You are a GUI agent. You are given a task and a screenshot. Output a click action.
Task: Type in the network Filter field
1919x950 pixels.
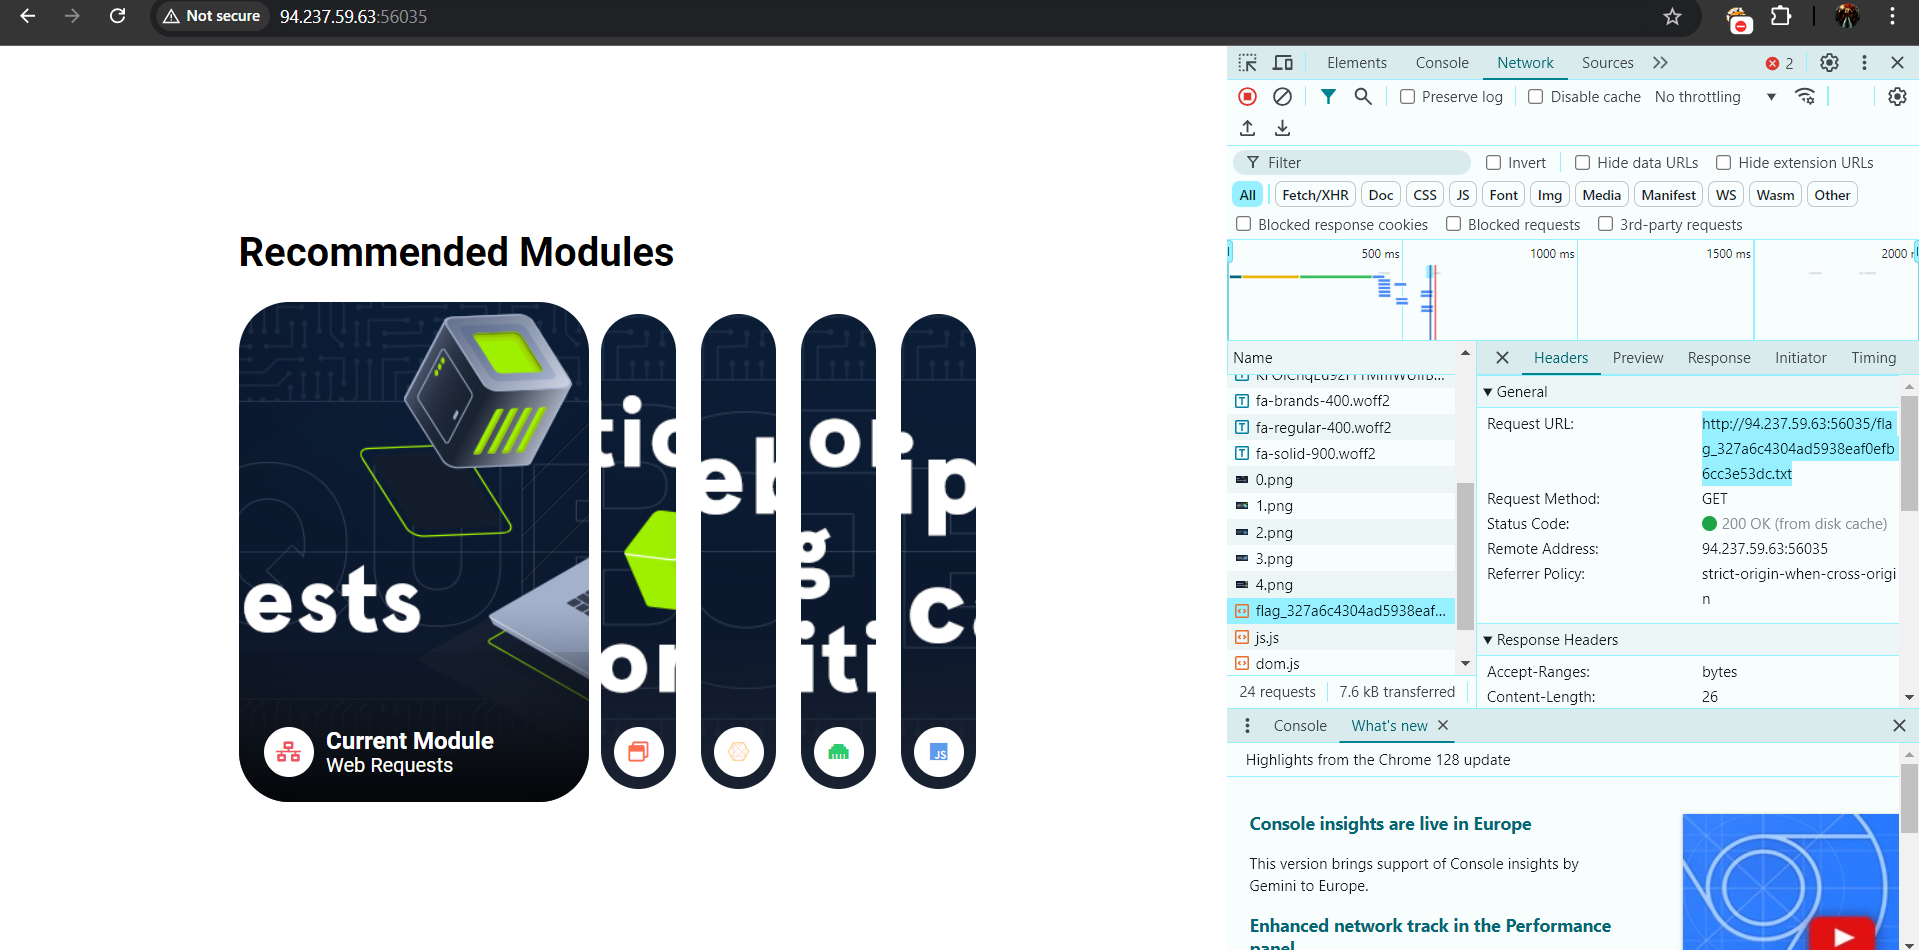pyautogui.click(x=1360, y=163)
